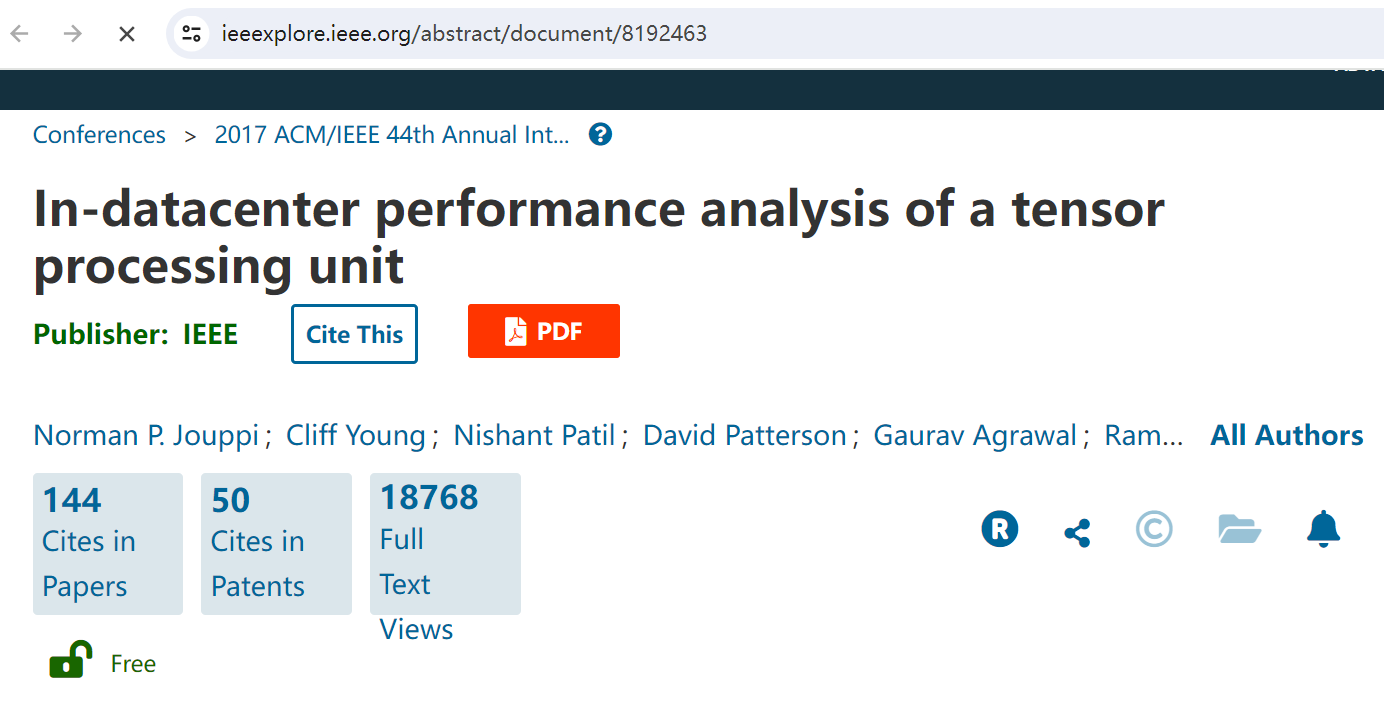
Task: Click the browser back arrow
Action: 20,34
